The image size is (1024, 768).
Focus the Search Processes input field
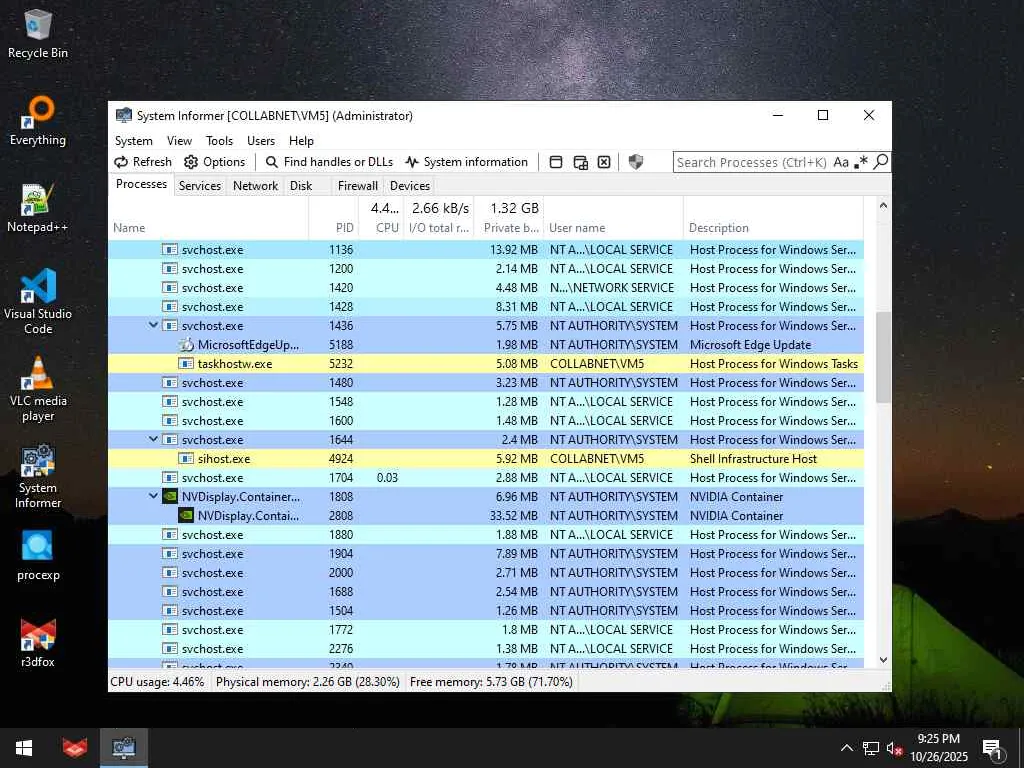point(753,162)
